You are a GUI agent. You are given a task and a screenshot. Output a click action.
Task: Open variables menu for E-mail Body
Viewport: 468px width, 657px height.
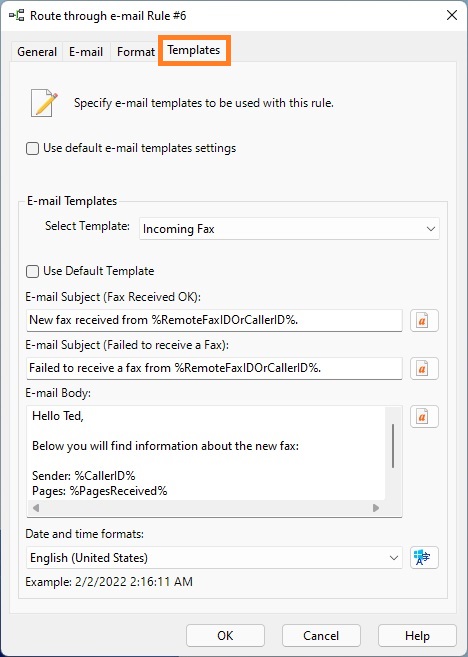[x=424, y=416]
